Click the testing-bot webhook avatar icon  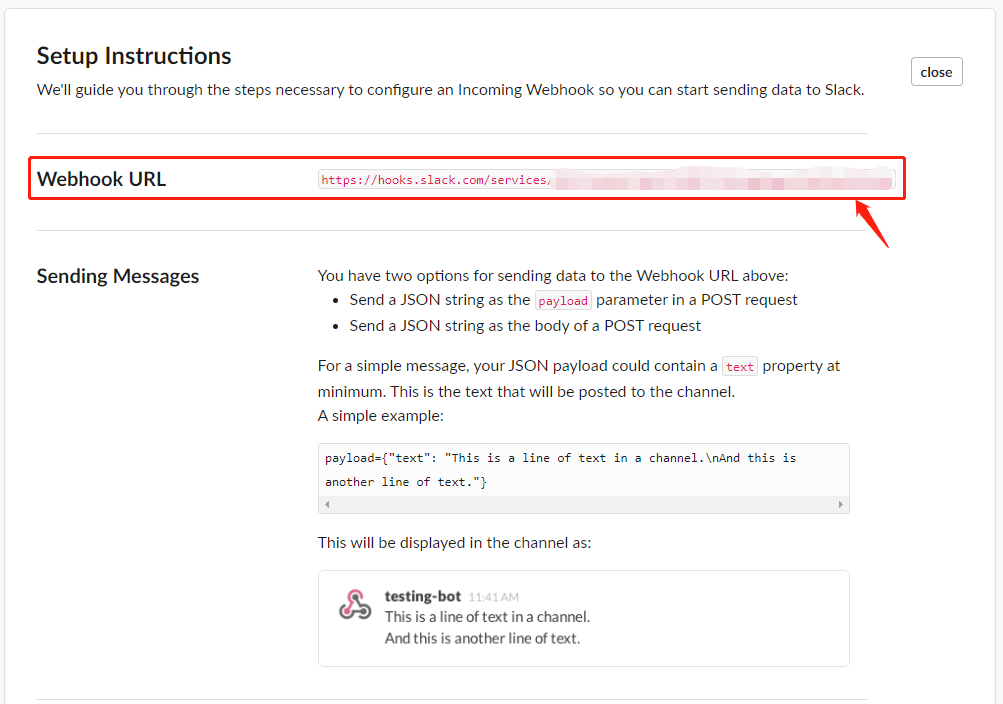[355, 605]
